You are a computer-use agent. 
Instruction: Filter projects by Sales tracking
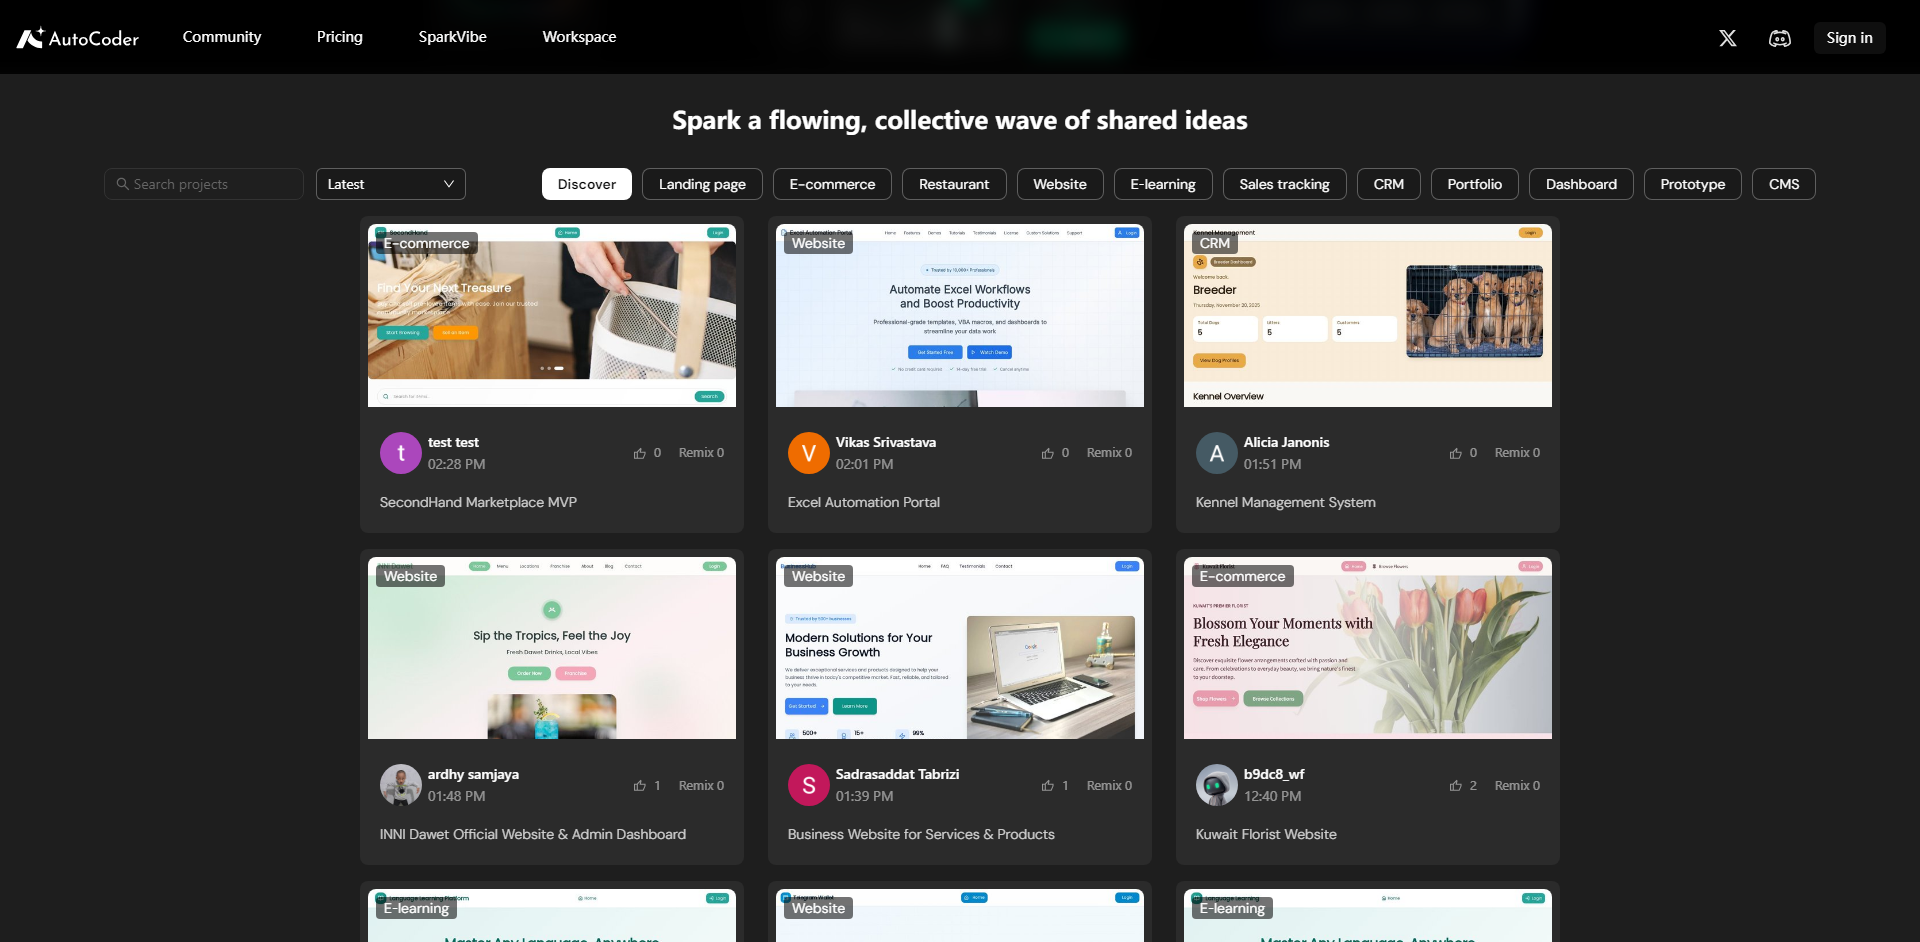click(x=1284, y=184)
